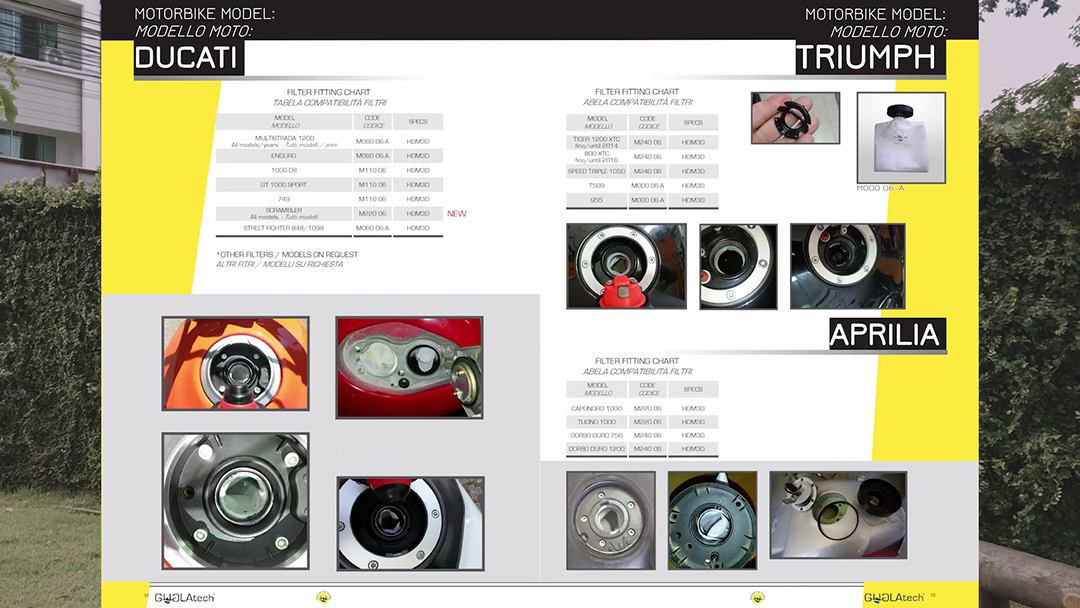The image size is (1080, 608).
Task: Click the round yellow emblem on Ducati page footer
Action: click(x=323, y=597)
